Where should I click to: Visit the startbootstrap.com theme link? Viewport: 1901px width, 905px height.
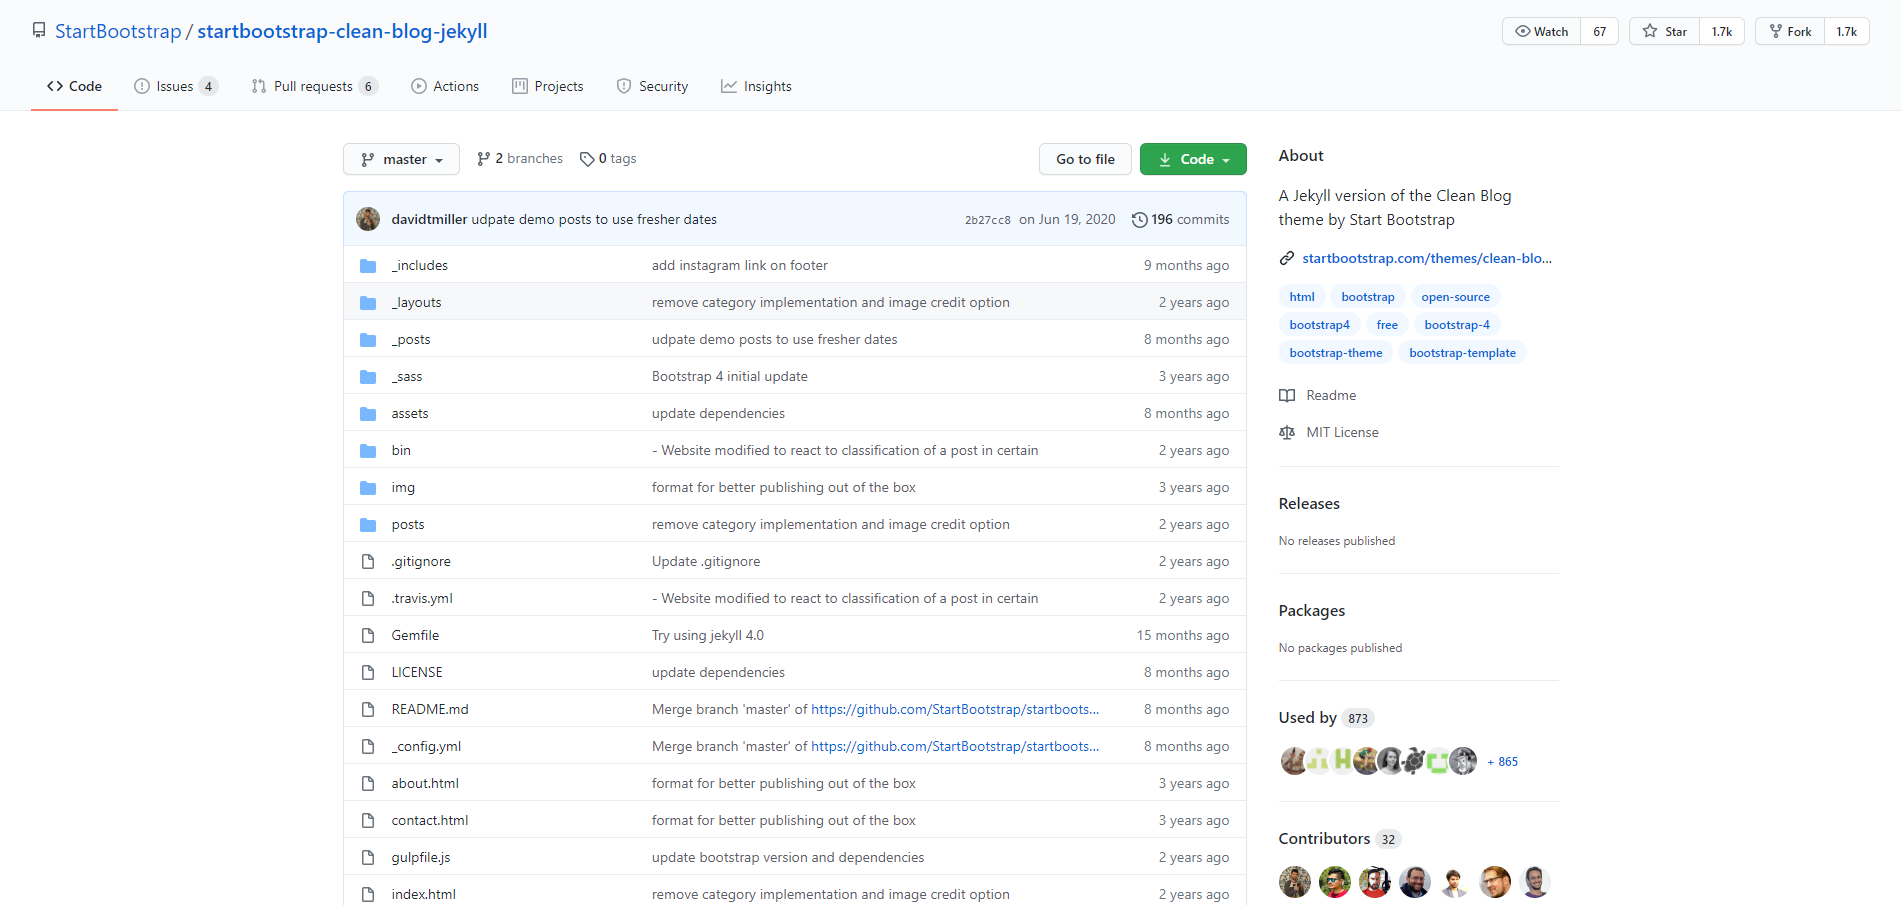1427,258
